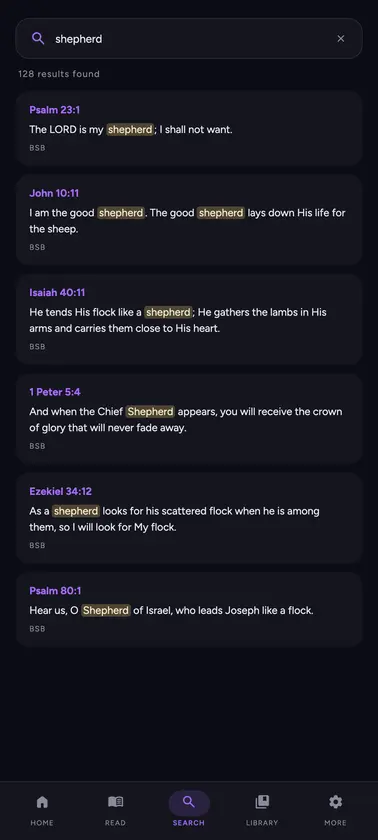378x840 pixels.
Task: Select the 1 Peter 5:4 verse text
Action: (x=186, y=419)
